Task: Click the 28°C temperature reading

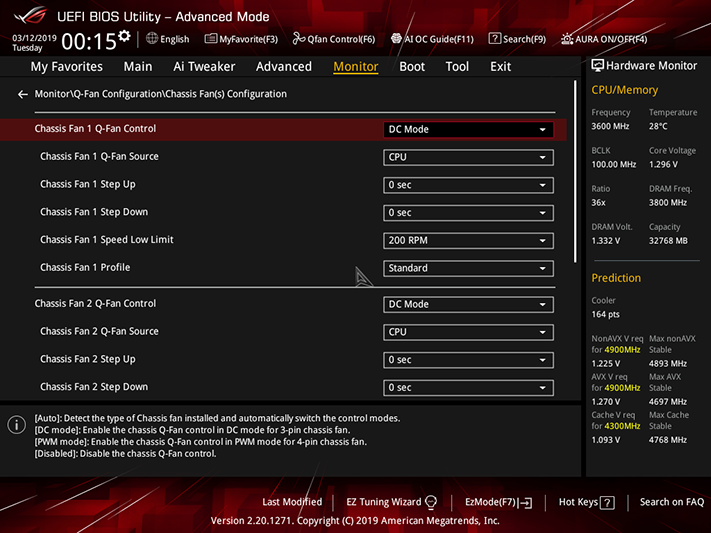Action: click(658, 127)
